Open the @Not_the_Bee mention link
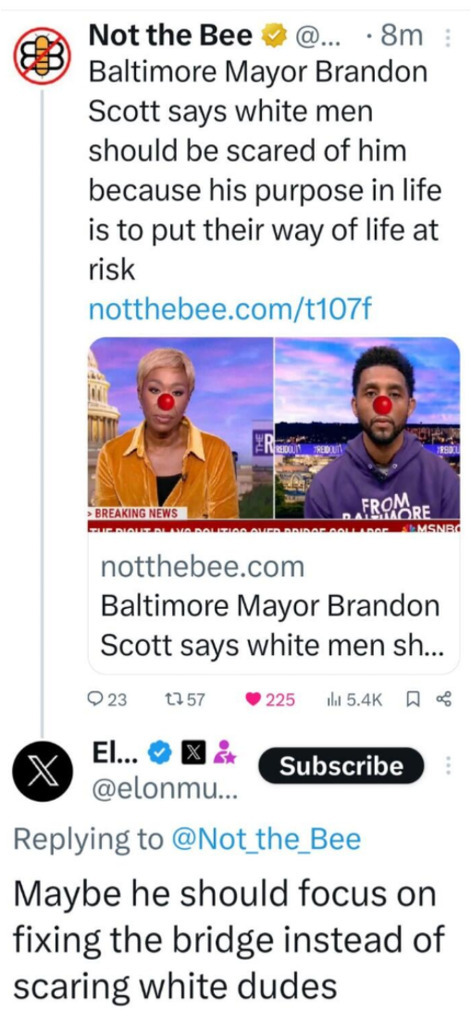471x1024 pixels. click(x=265, y=839)
